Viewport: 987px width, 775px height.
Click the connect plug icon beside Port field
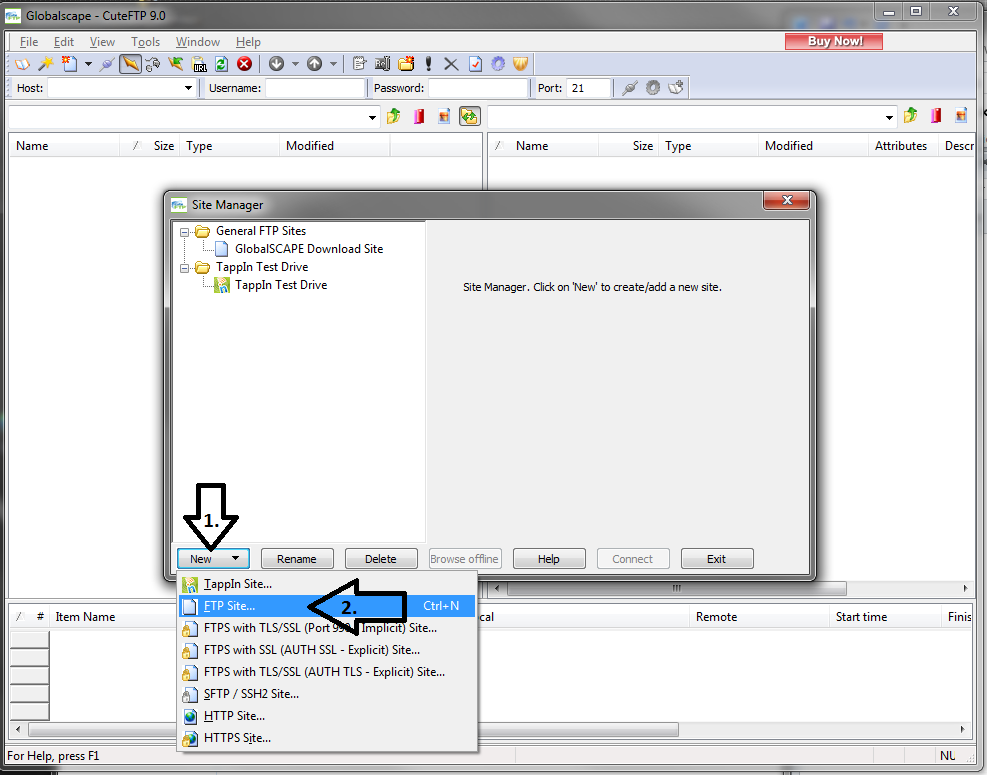point(629,88)
